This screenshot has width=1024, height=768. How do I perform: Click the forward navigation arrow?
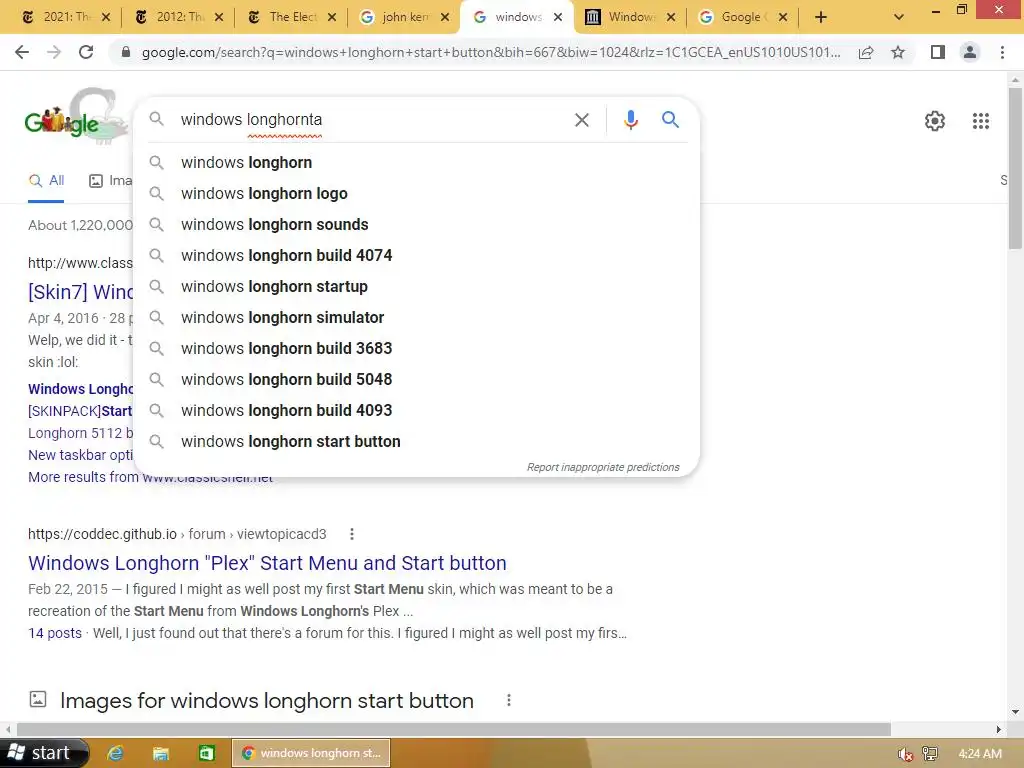click(54, 52)
